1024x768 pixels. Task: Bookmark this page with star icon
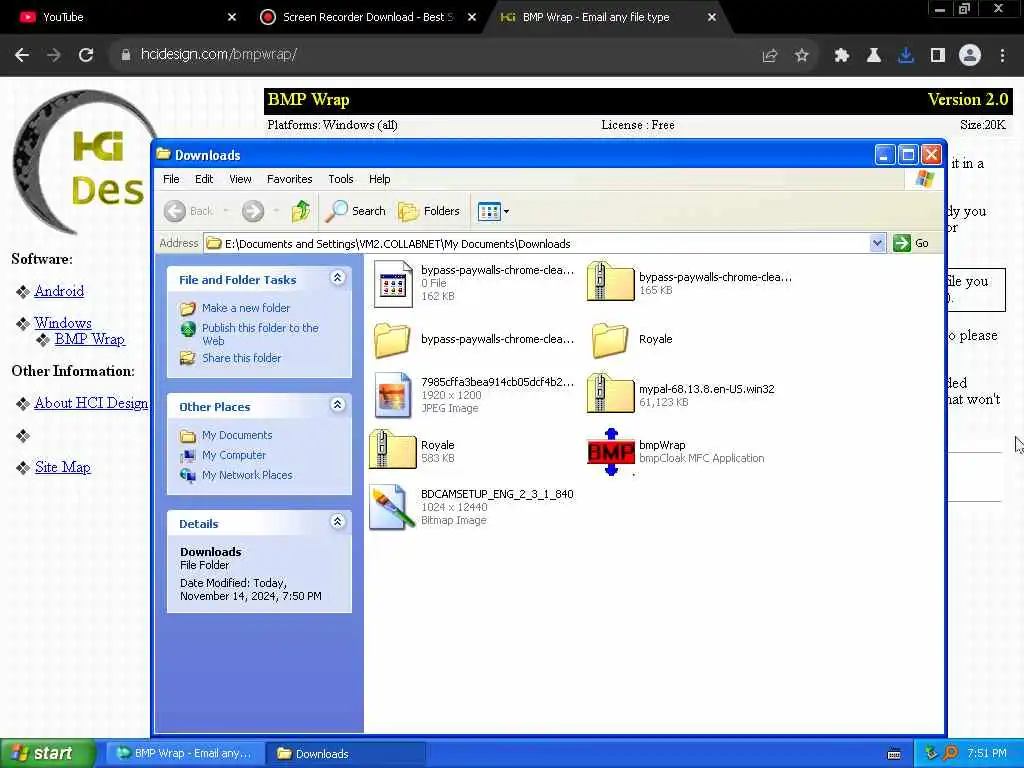point(801,56)
